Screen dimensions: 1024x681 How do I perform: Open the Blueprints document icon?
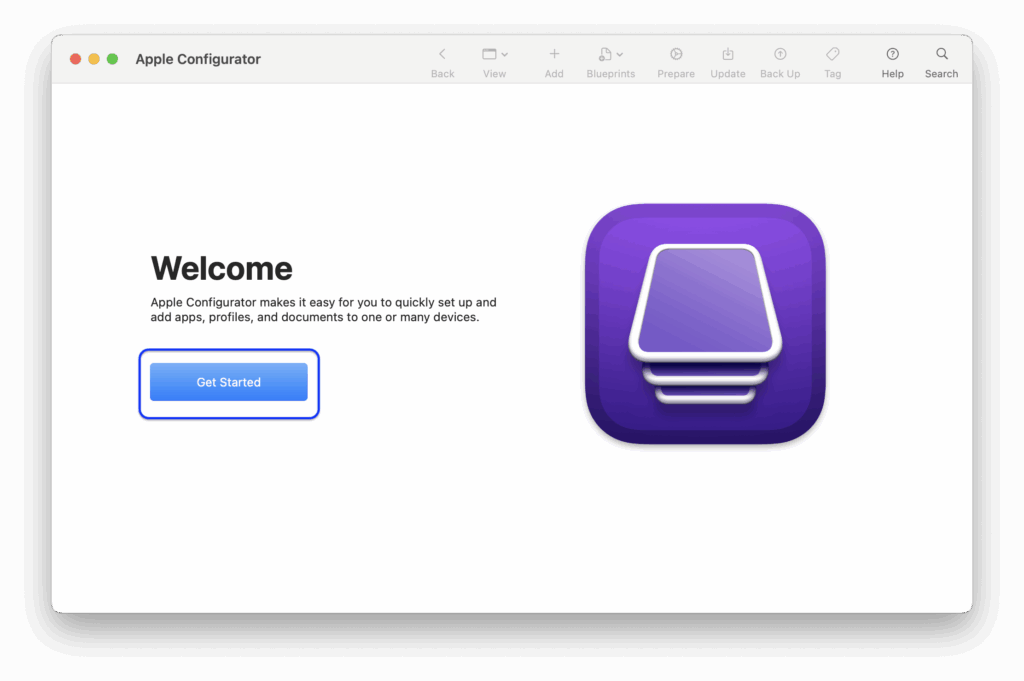(x=605, y=54)
